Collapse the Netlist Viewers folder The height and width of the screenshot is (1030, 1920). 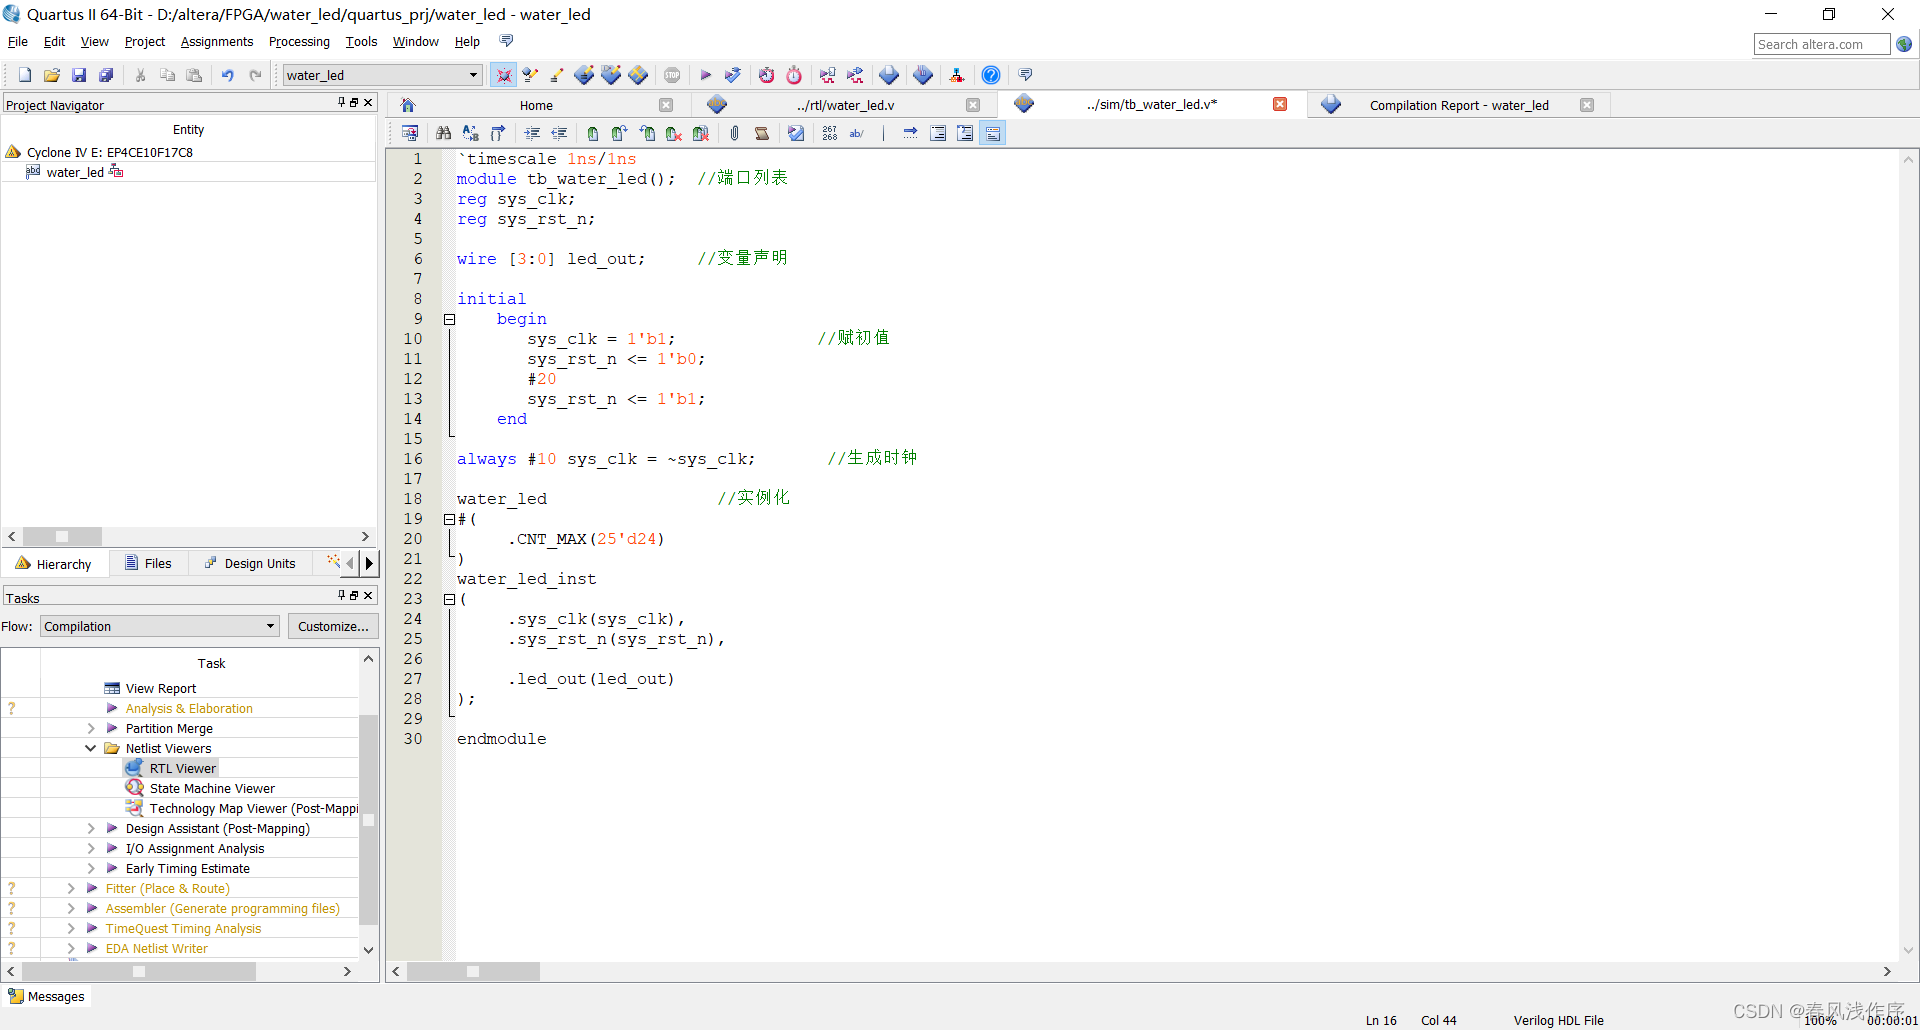click(x=91, y=748)
